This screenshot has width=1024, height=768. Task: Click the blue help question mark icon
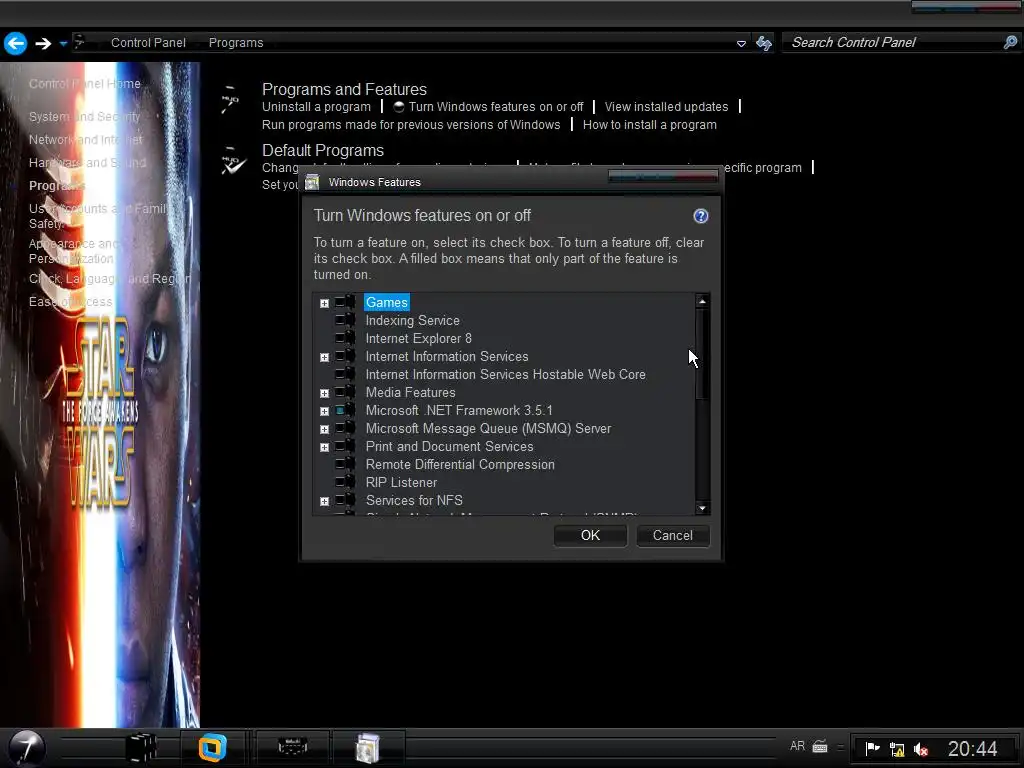[701, 216]
